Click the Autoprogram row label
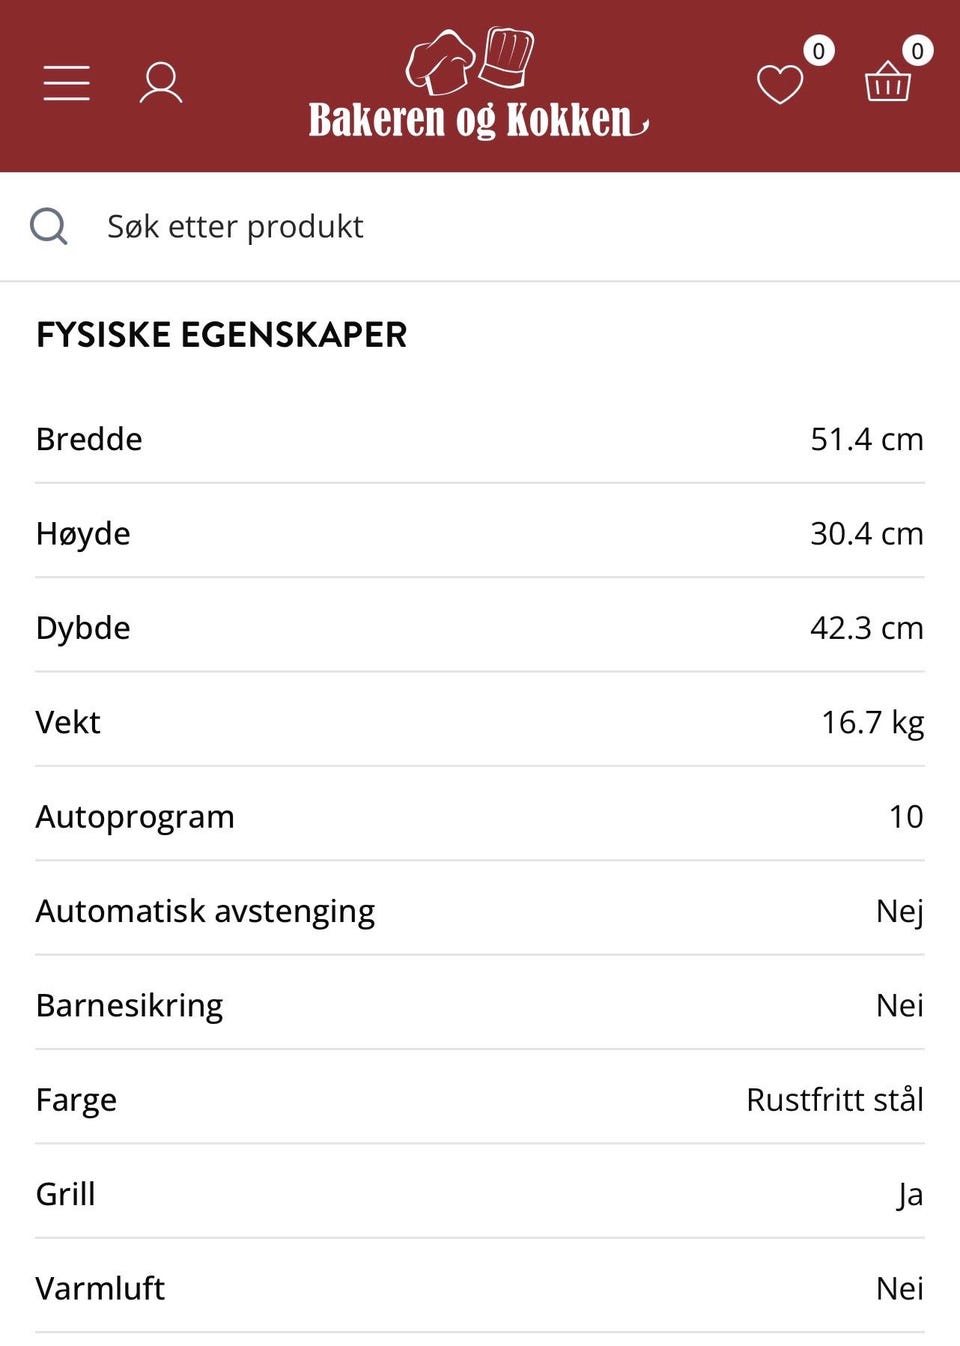 (x=135, y=817)
